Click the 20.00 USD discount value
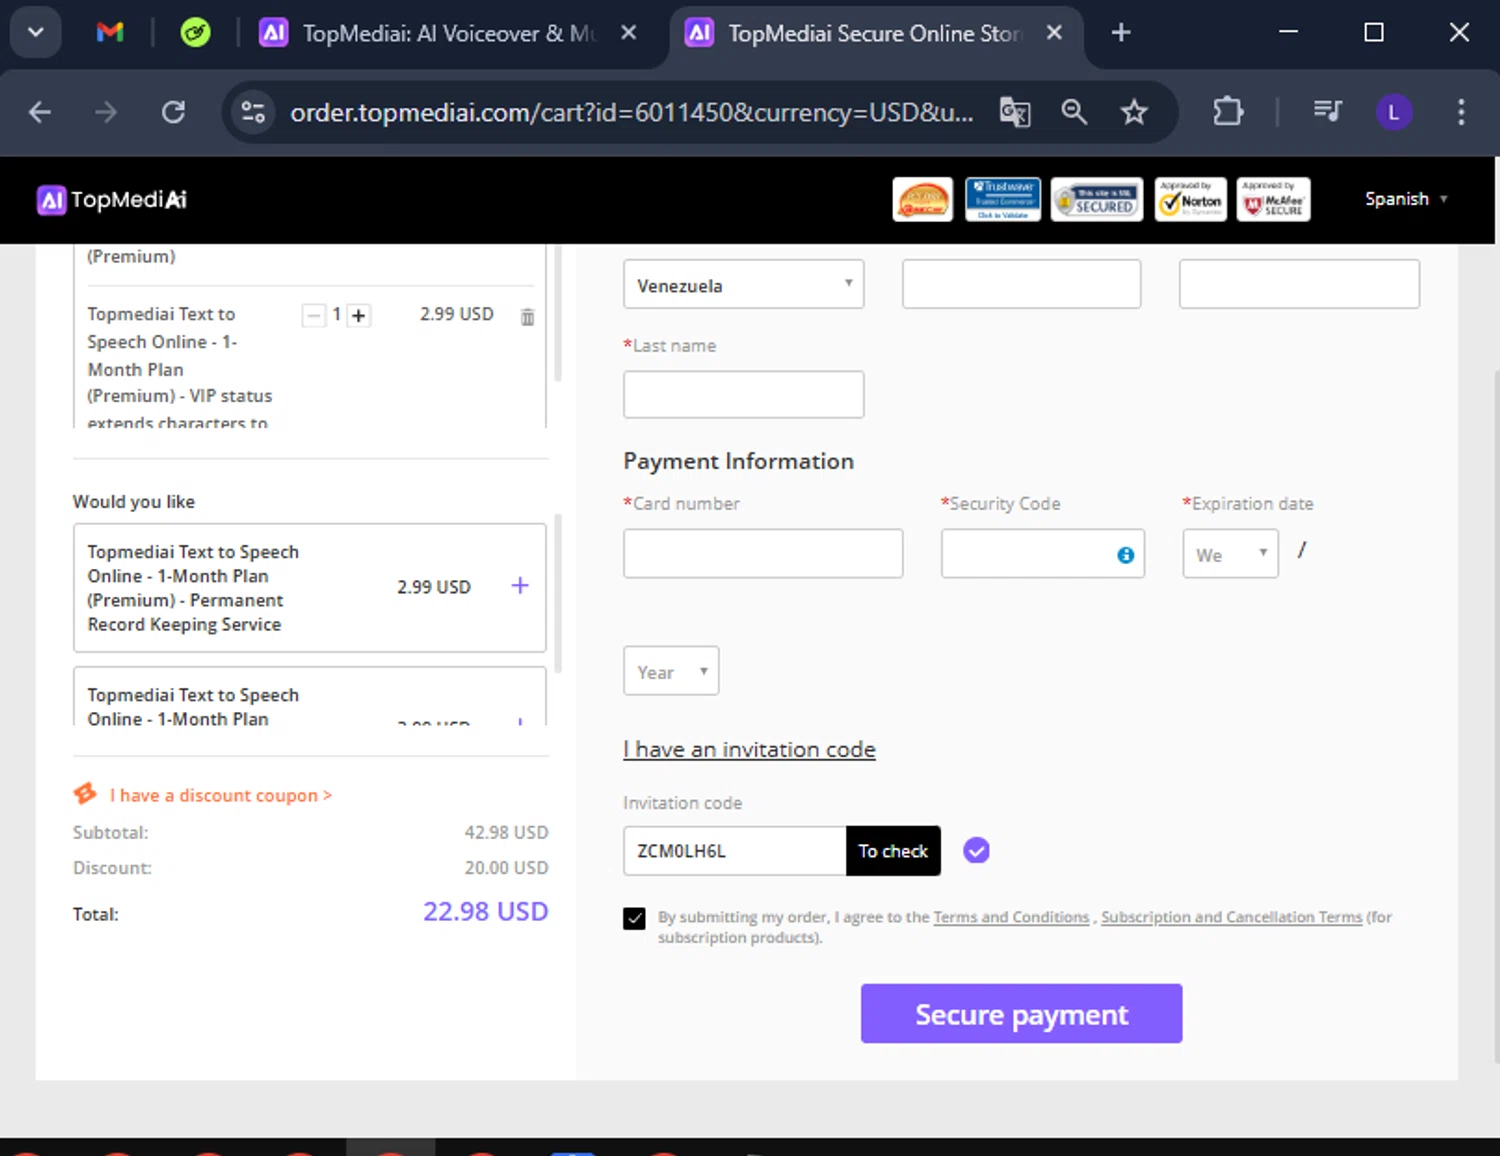Viewport: 1500px width, 1156px height. click(x=506, y=867)
